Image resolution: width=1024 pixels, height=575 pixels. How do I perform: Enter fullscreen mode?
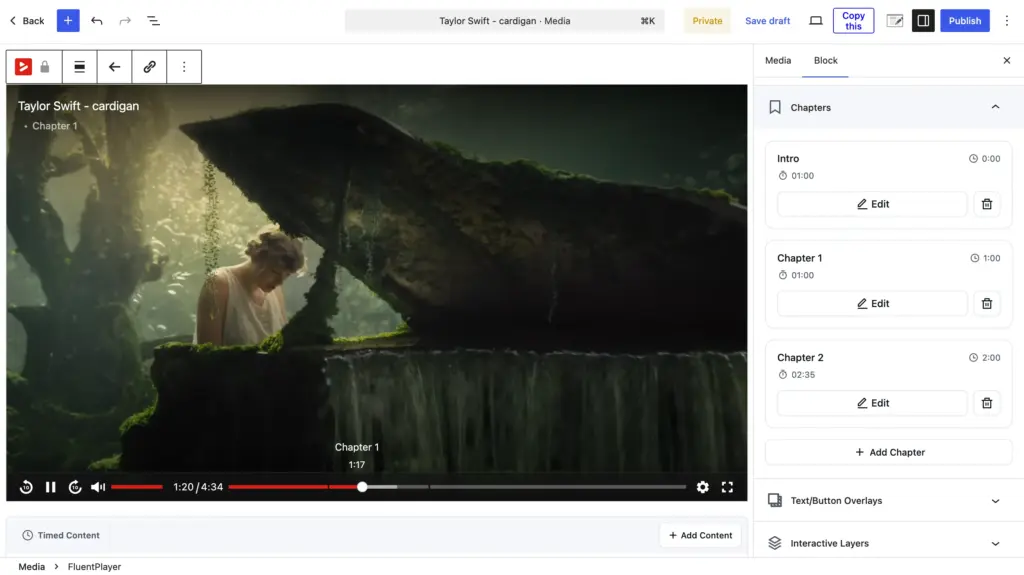[x=727, y=487]
